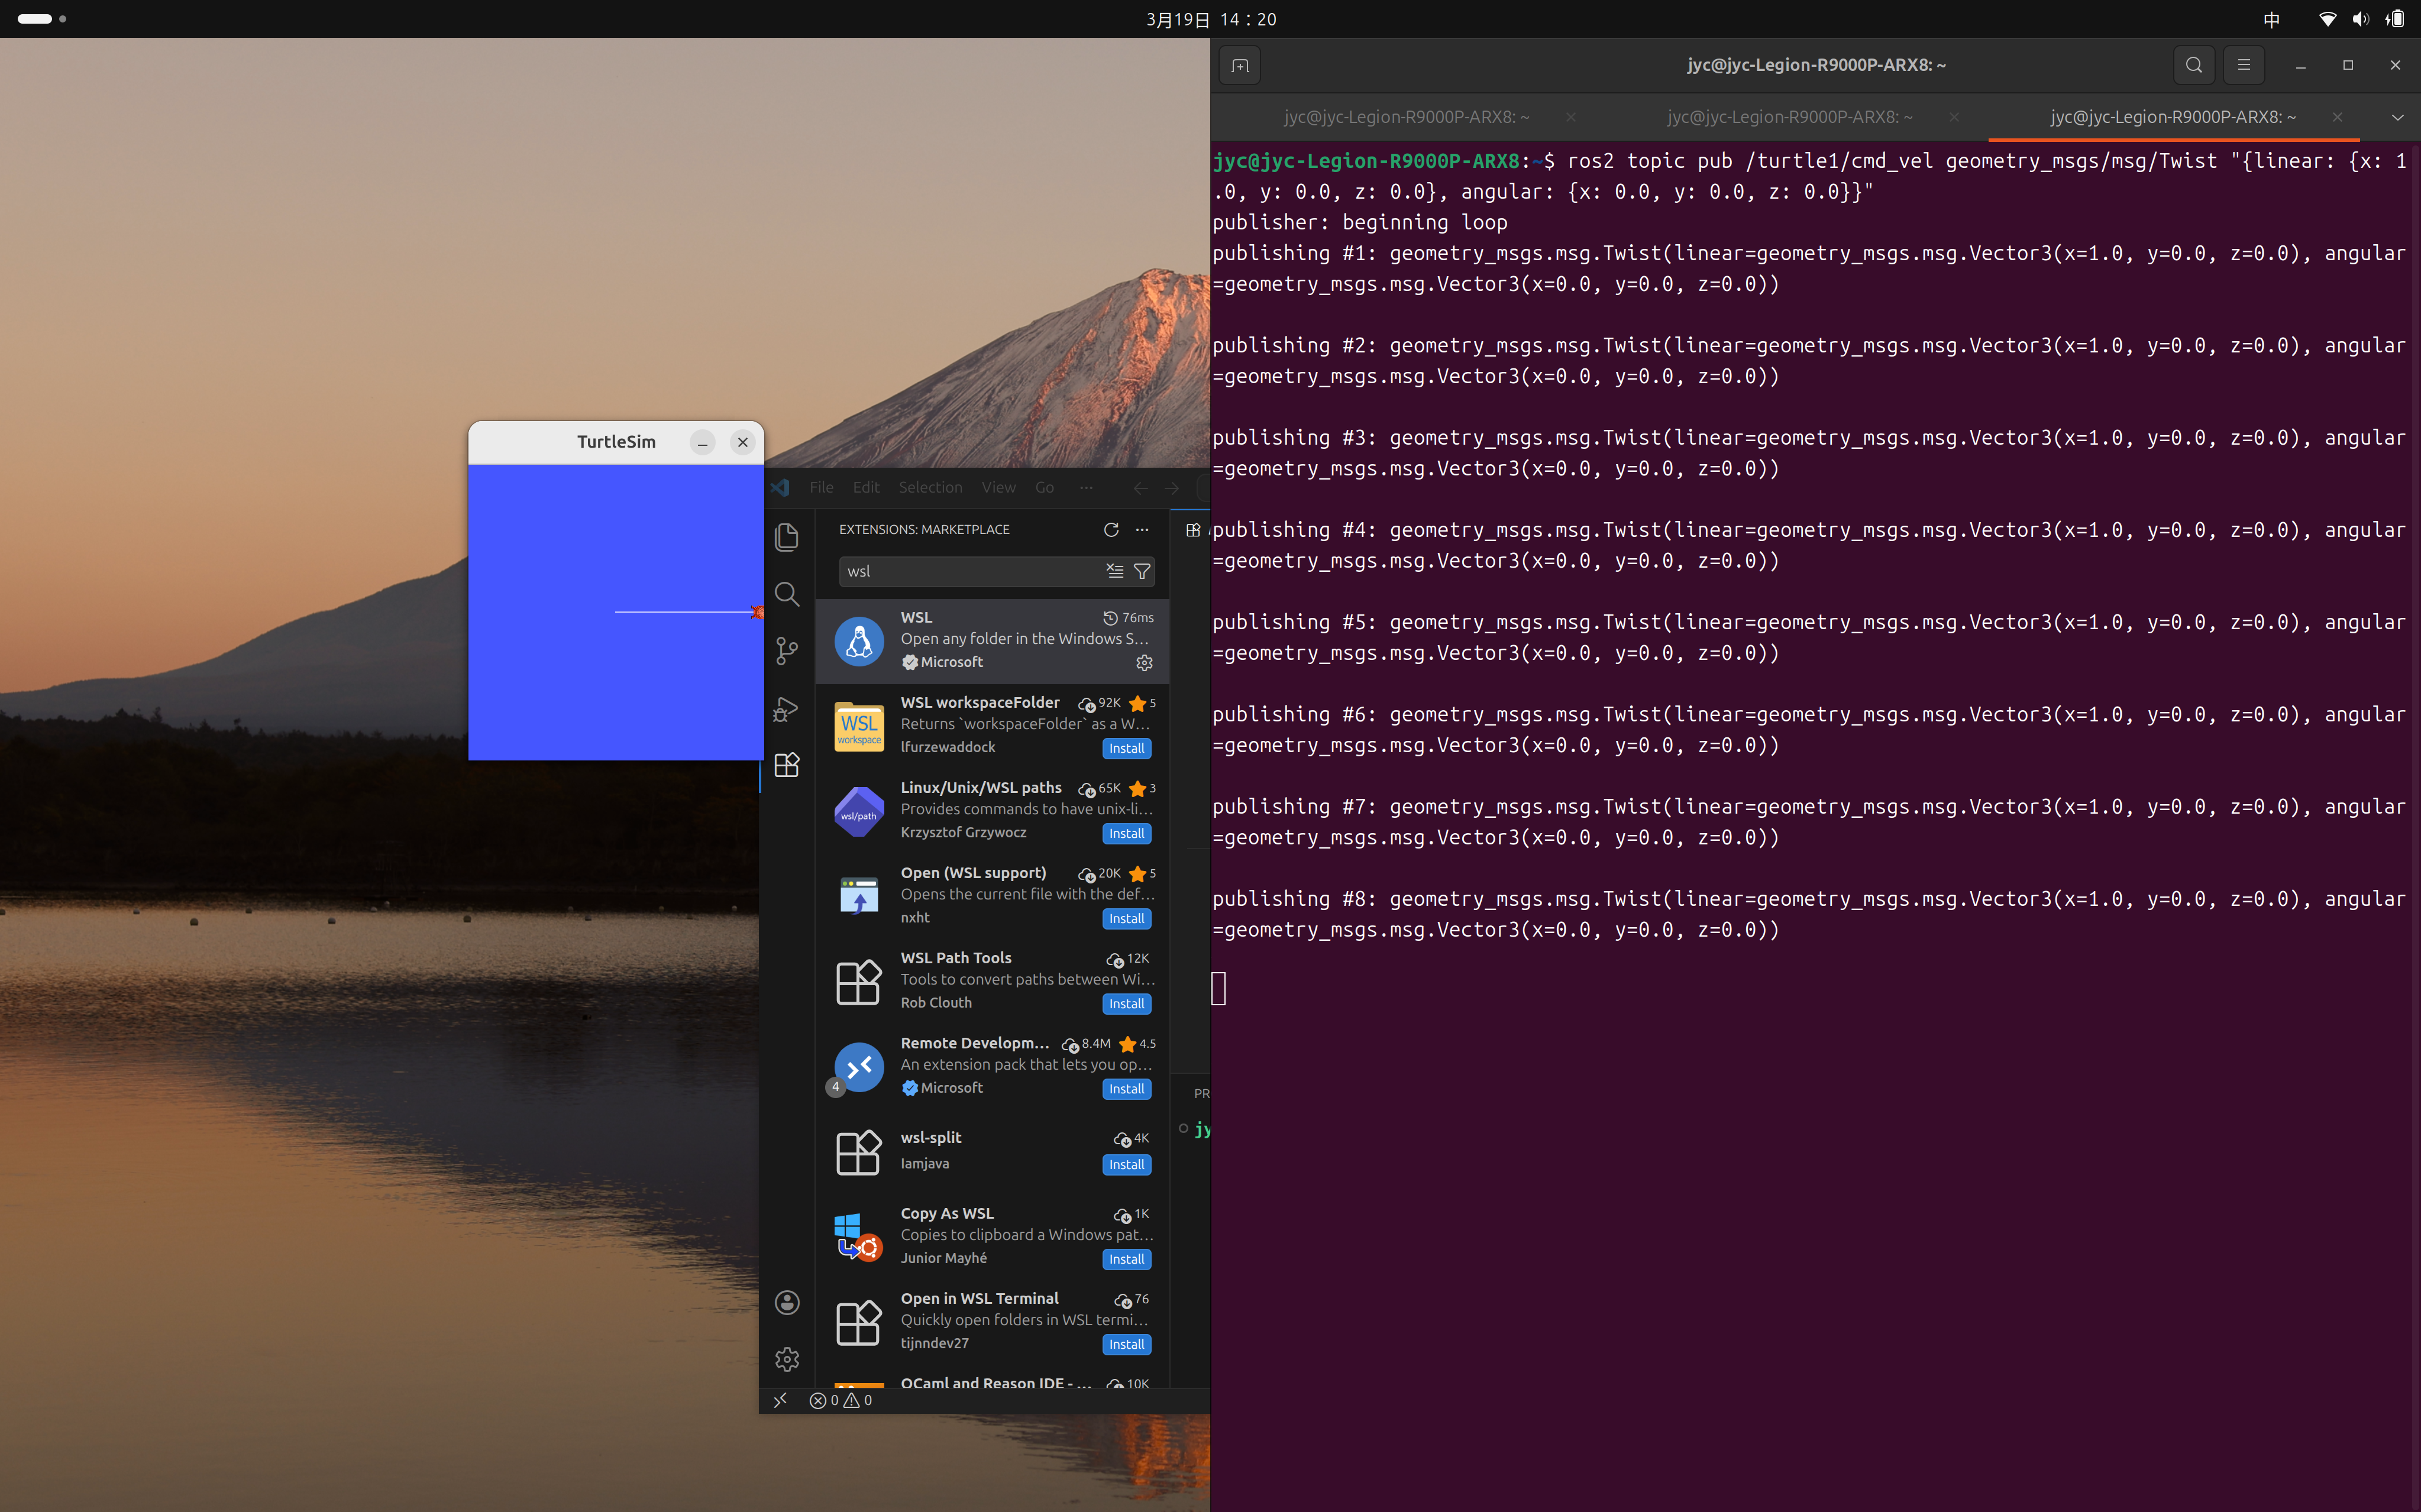Install the Linux/Unix/WSL paths extension
The height and width of the screenshot is (1512, 2421).
(1126, 834)
